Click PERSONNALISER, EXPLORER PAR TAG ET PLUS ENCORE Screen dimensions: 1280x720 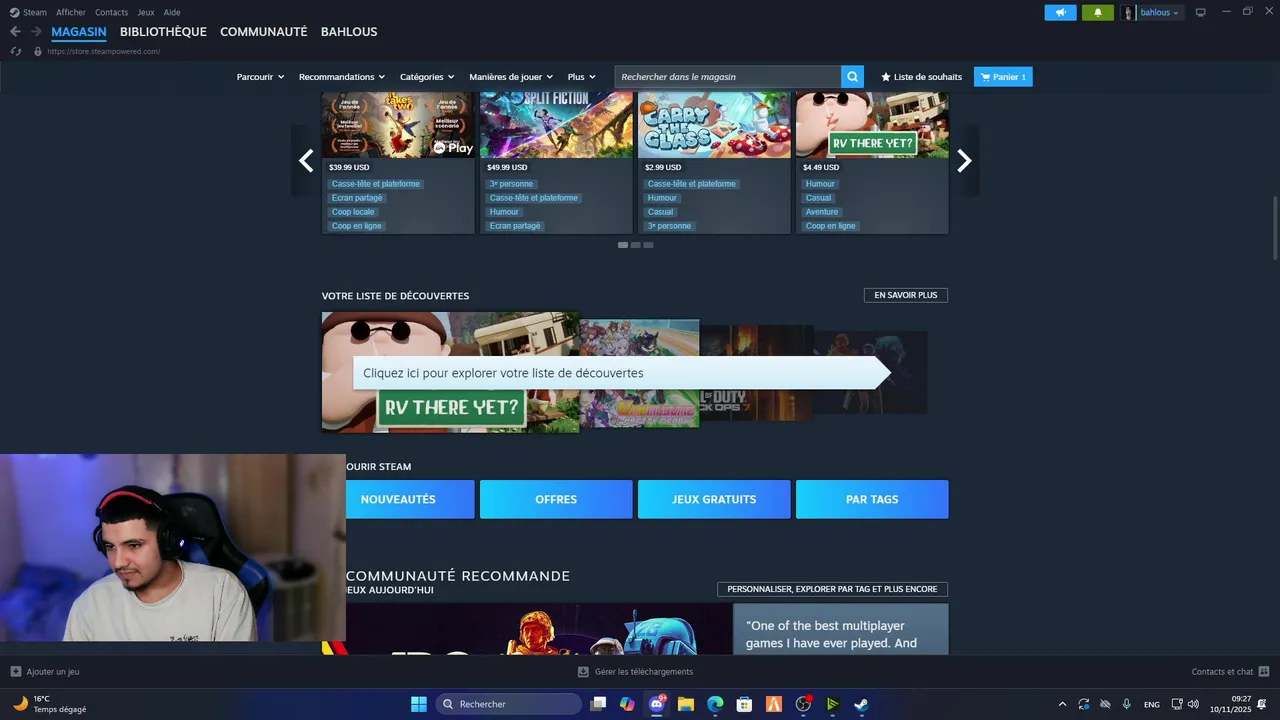832,589
